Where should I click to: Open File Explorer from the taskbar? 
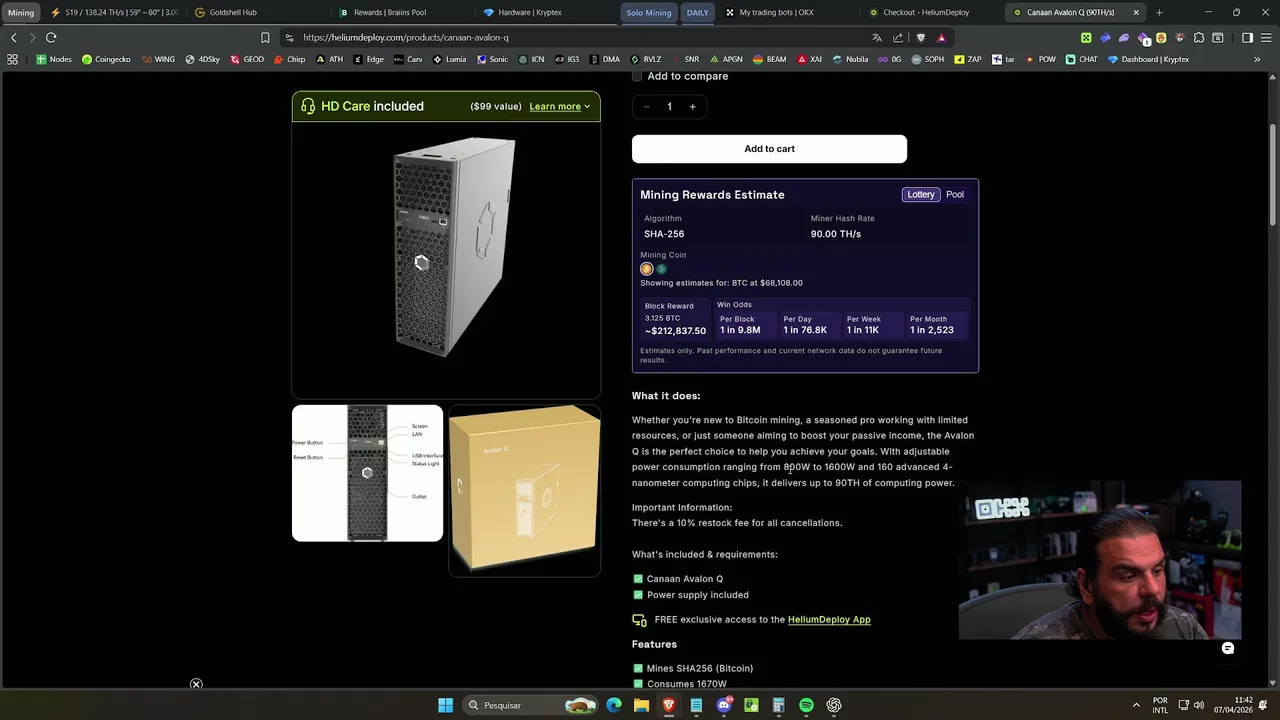(641, 705)
